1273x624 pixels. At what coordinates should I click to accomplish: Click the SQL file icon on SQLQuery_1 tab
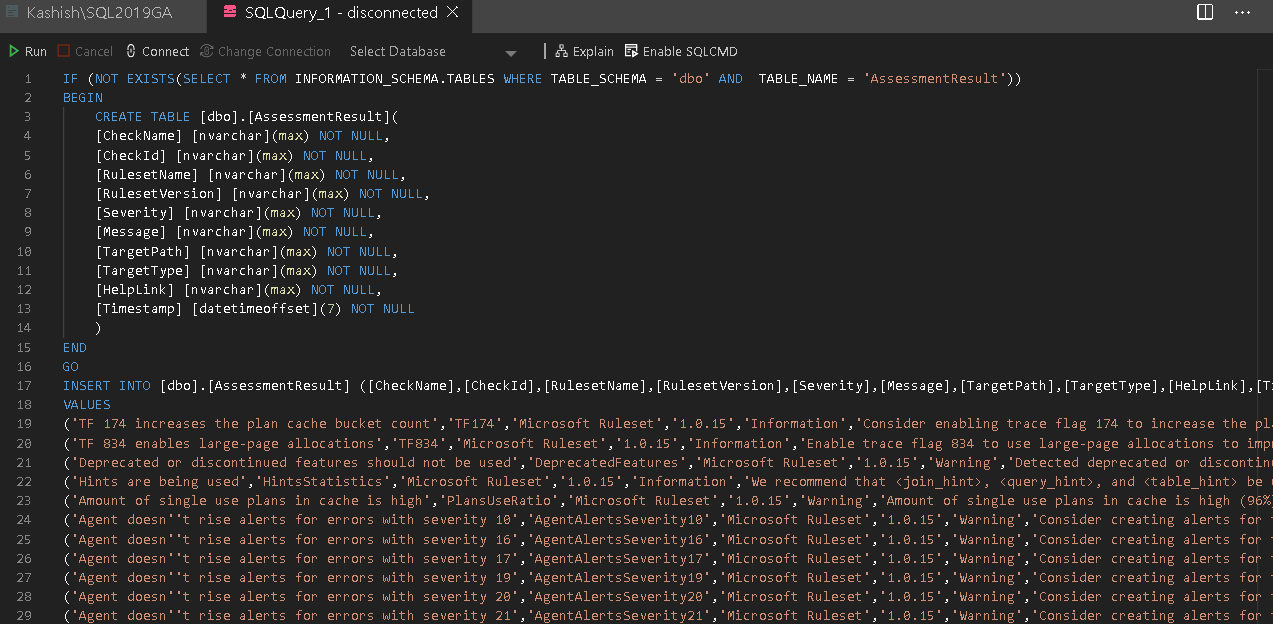point(230,13)
